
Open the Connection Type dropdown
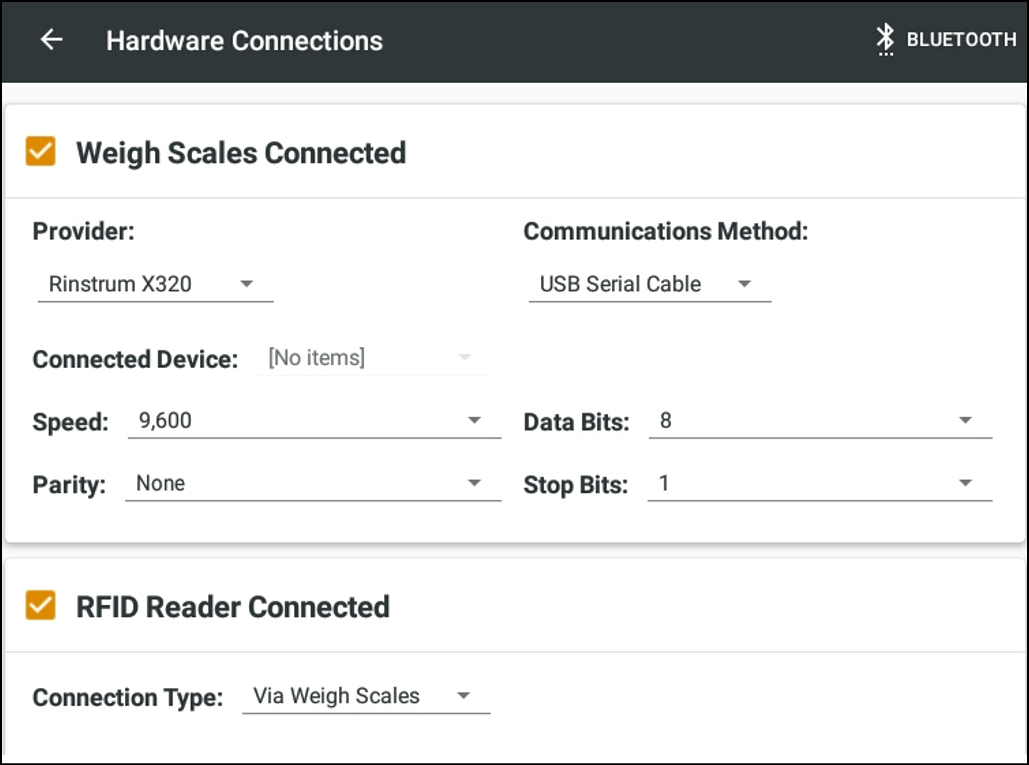(465, 695)
